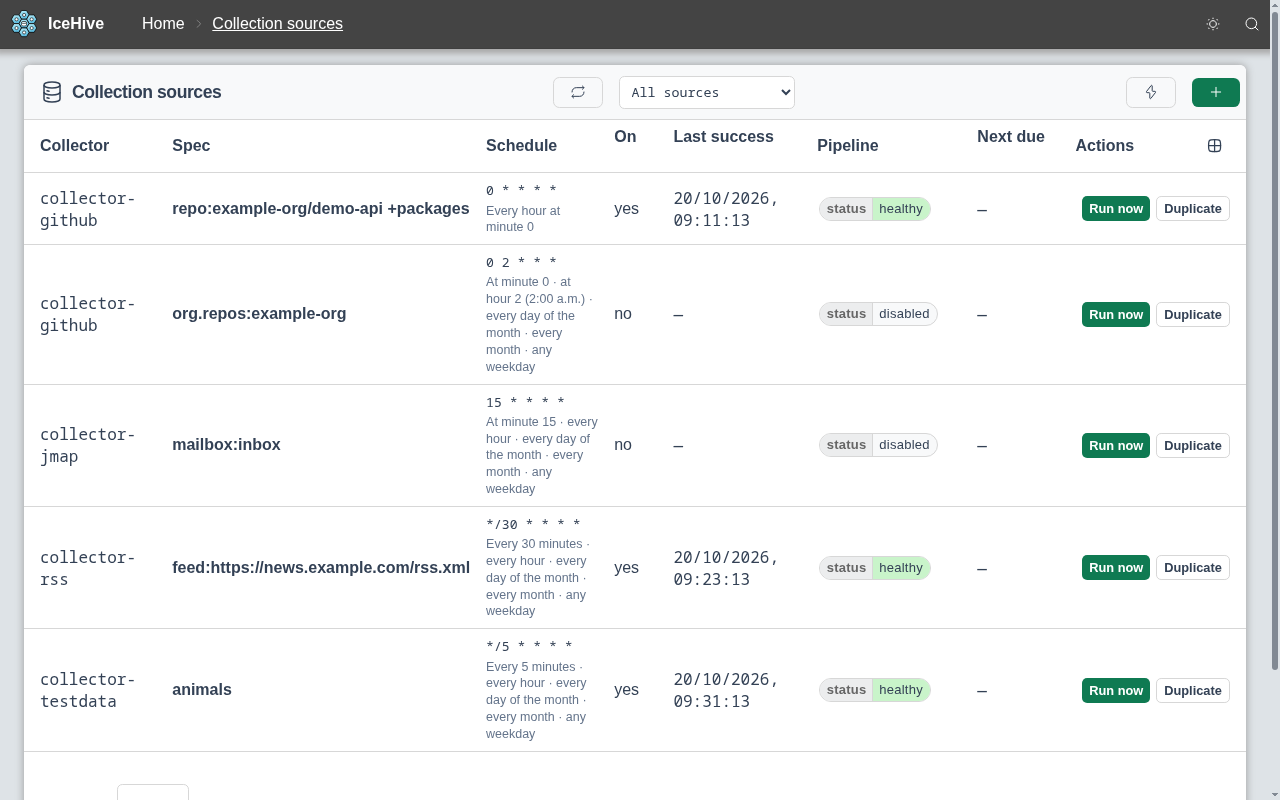Click the healthy status badge for animals

(875, 690)
